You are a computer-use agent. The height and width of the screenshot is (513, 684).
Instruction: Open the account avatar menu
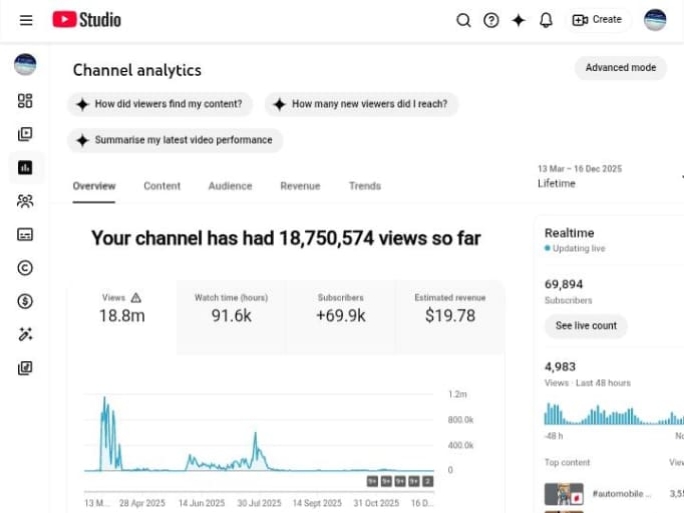tap(655, 20)
